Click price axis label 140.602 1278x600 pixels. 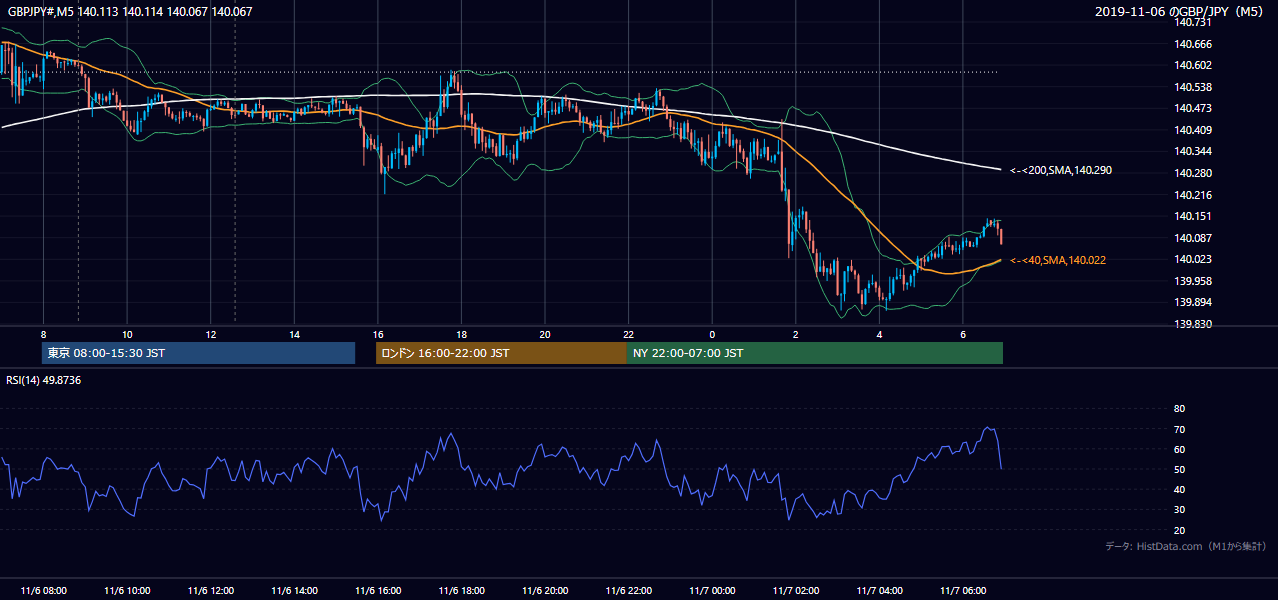(1194, 65)
